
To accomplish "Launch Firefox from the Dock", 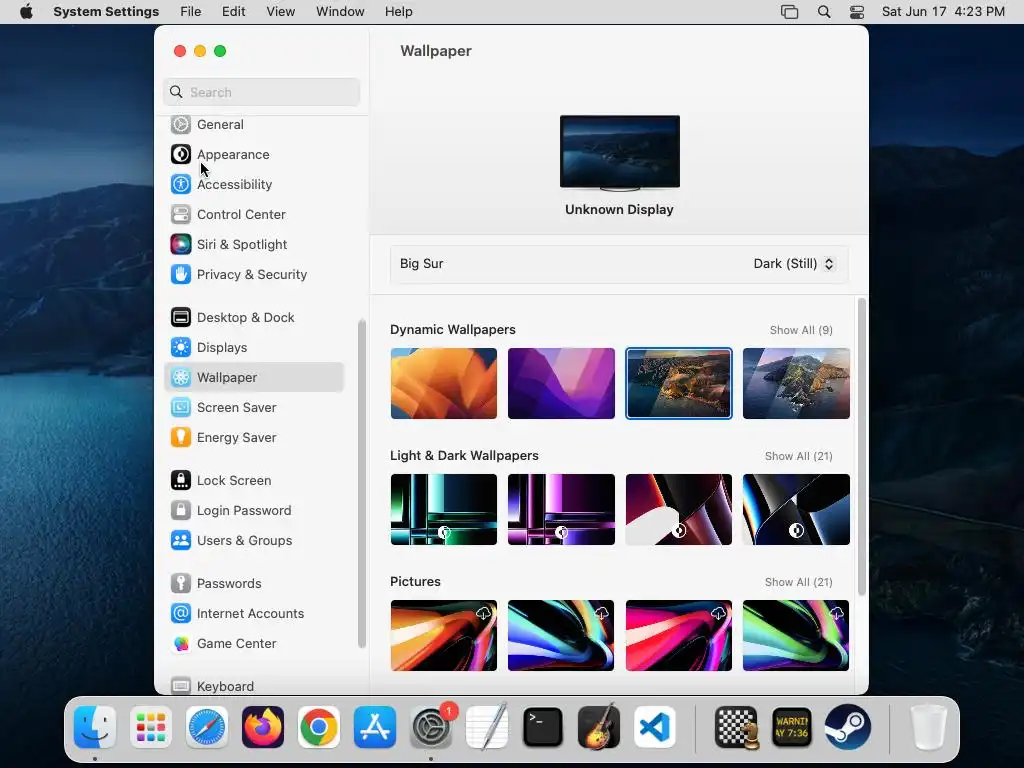I will pyautogui.click(x=263, y=727).
